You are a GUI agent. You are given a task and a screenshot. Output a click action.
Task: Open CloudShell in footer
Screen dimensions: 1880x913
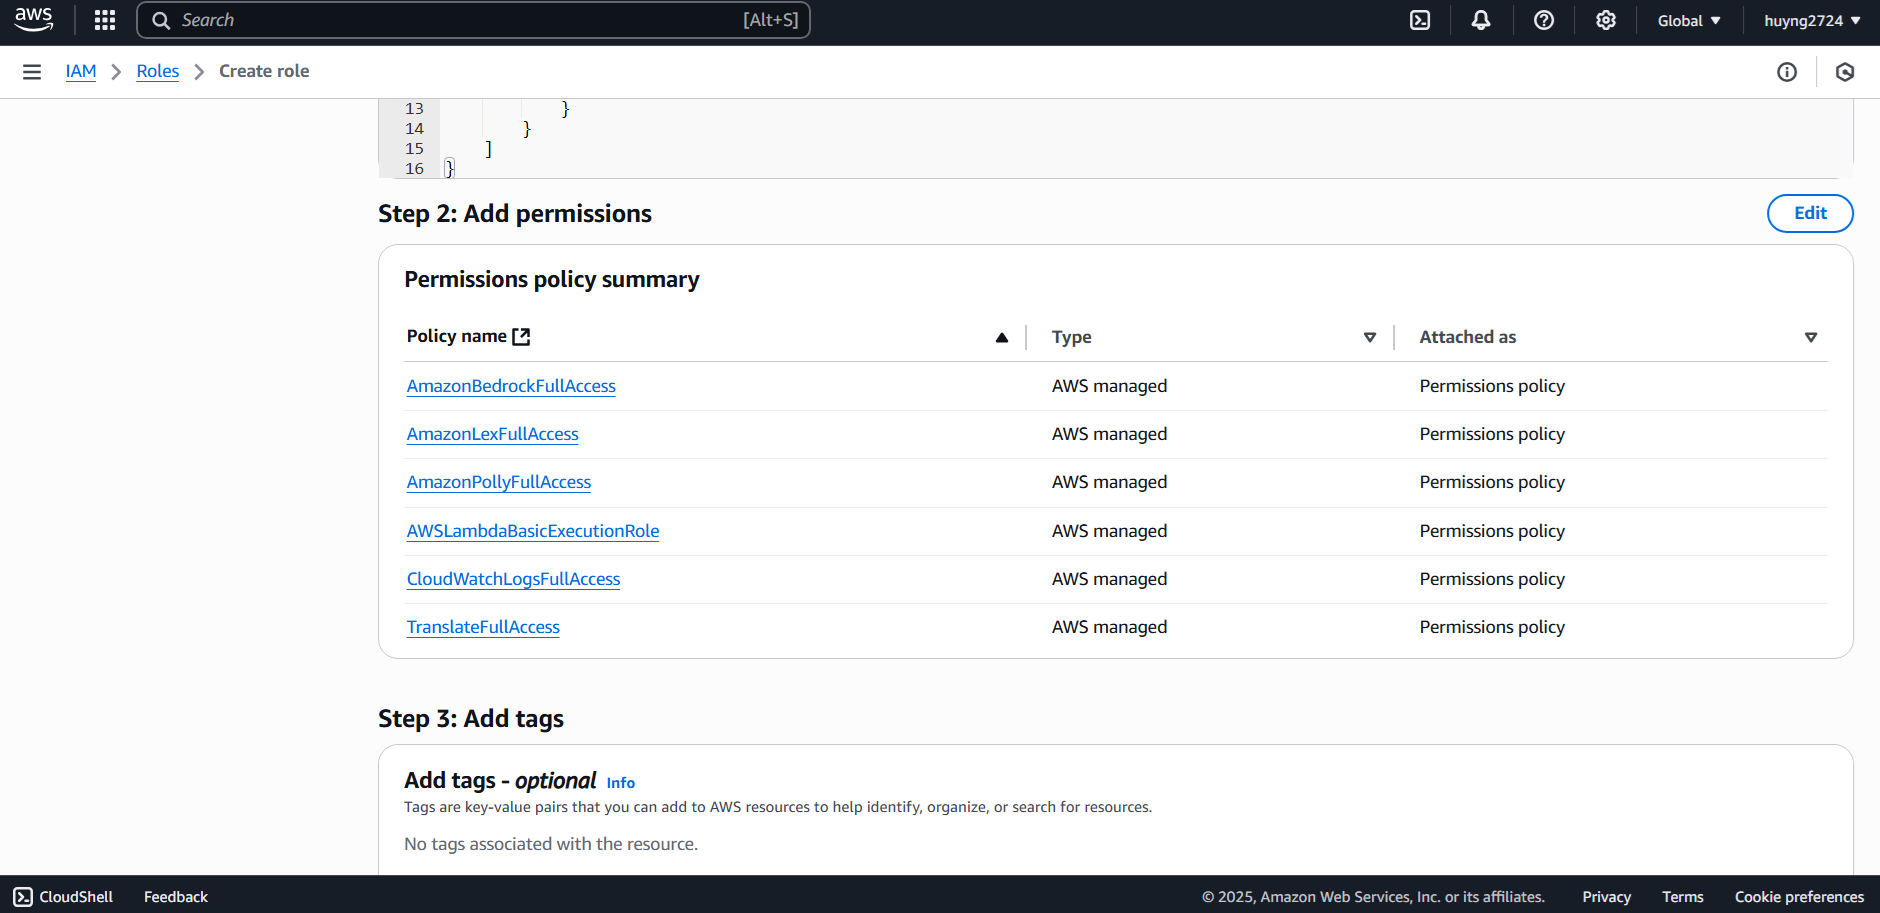pos(63,896)
